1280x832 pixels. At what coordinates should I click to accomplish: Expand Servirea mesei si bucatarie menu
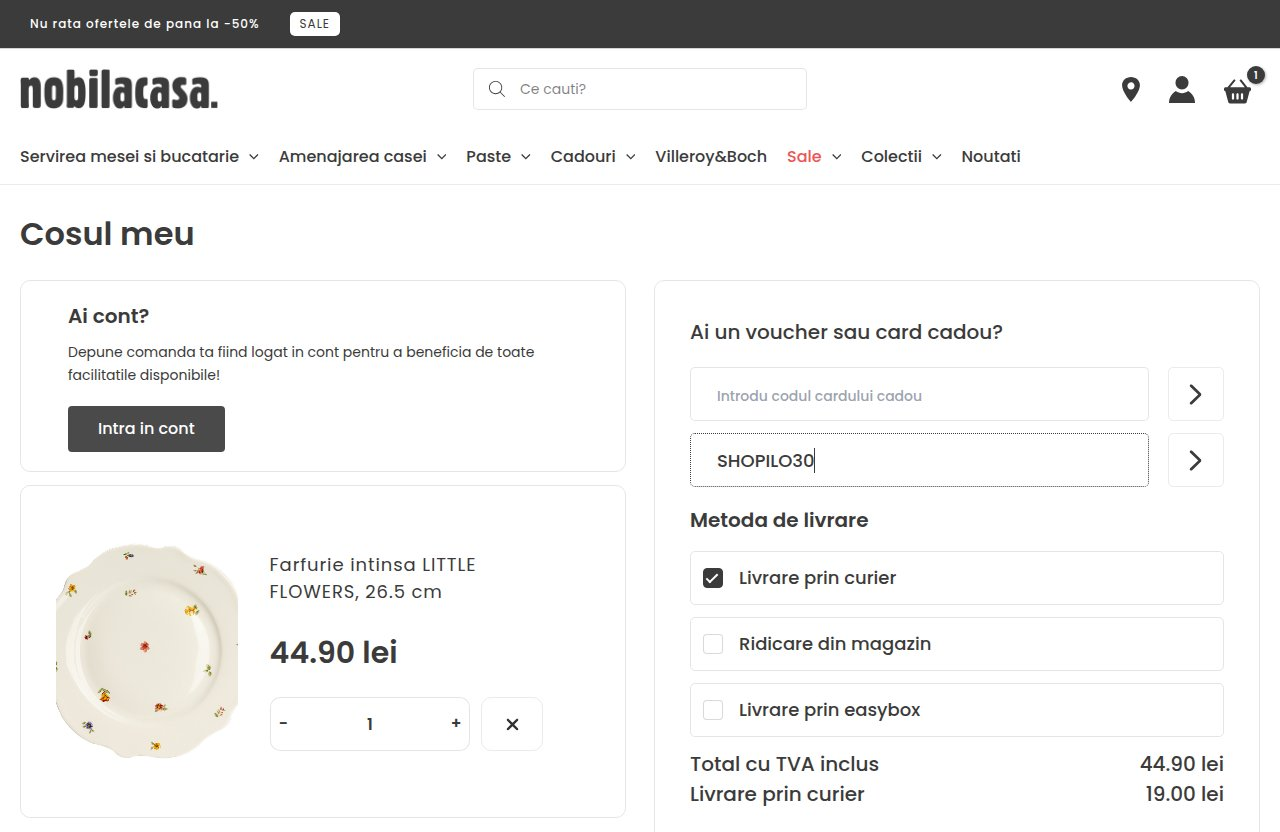click(139, 156)
